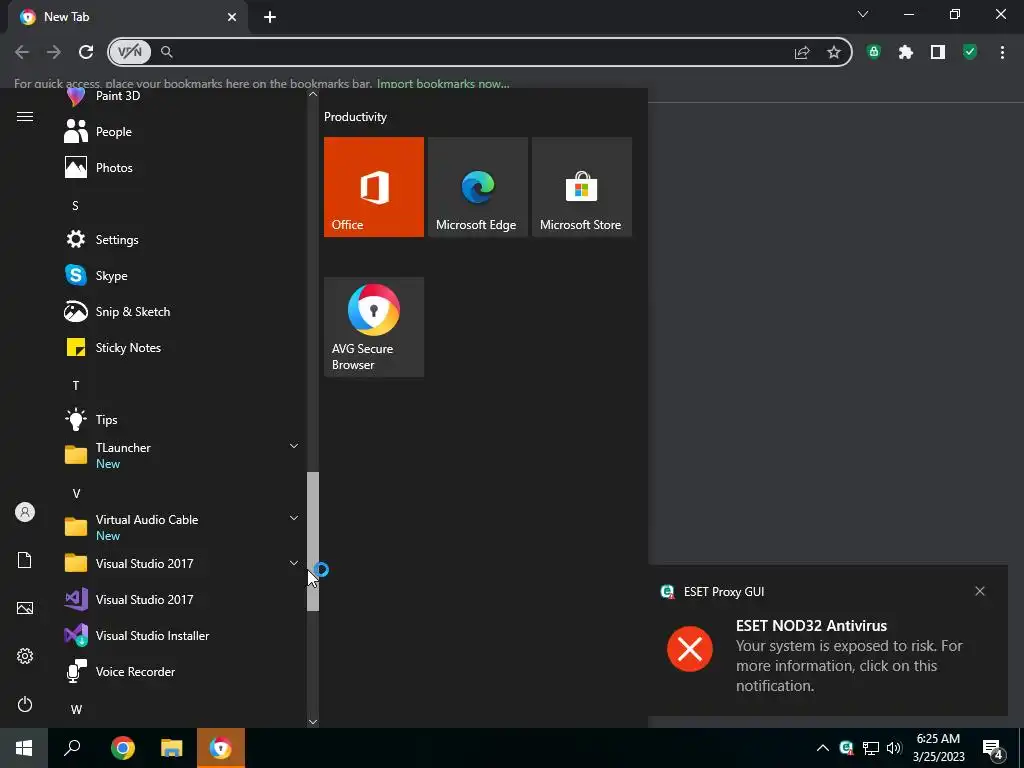Viewport: 1024px width, 768px height.
Task: Click AVG Secure Browser in taskbar
Action: [x=221, y=748]
